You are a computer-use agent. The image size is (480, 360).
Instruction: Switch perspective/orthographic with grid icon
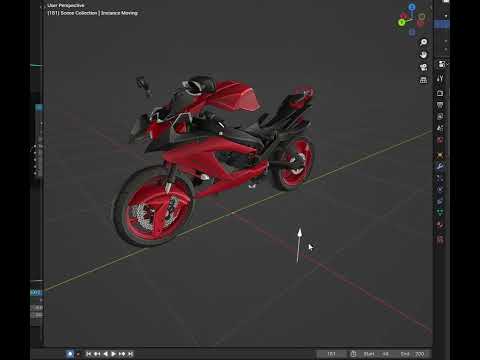[x=423, y=80]
